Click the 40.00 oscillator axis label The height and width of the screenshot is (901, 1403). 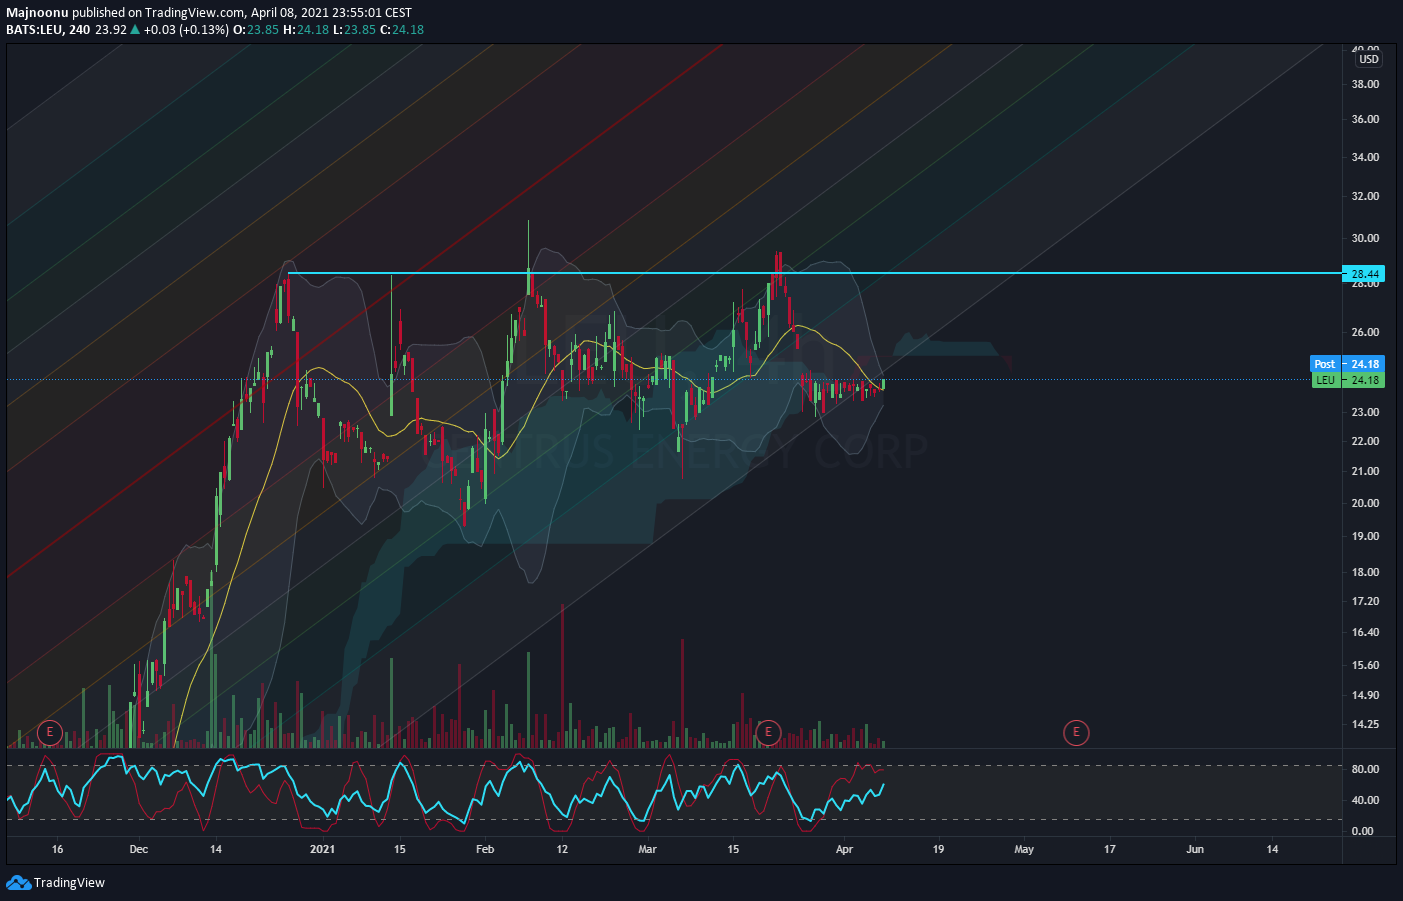tap(1363, 800)
